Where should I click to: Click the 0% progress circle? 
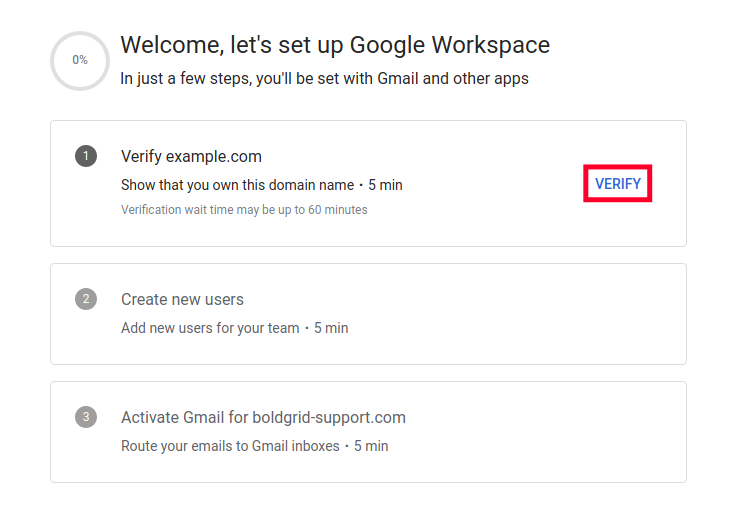pos(80,60)
